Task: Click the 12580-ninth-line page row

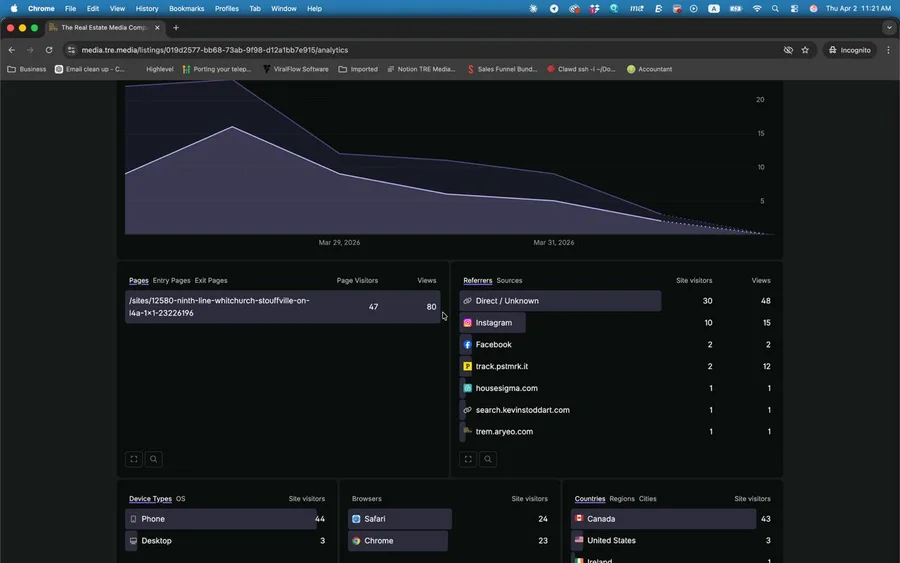Action: (282, 306)
